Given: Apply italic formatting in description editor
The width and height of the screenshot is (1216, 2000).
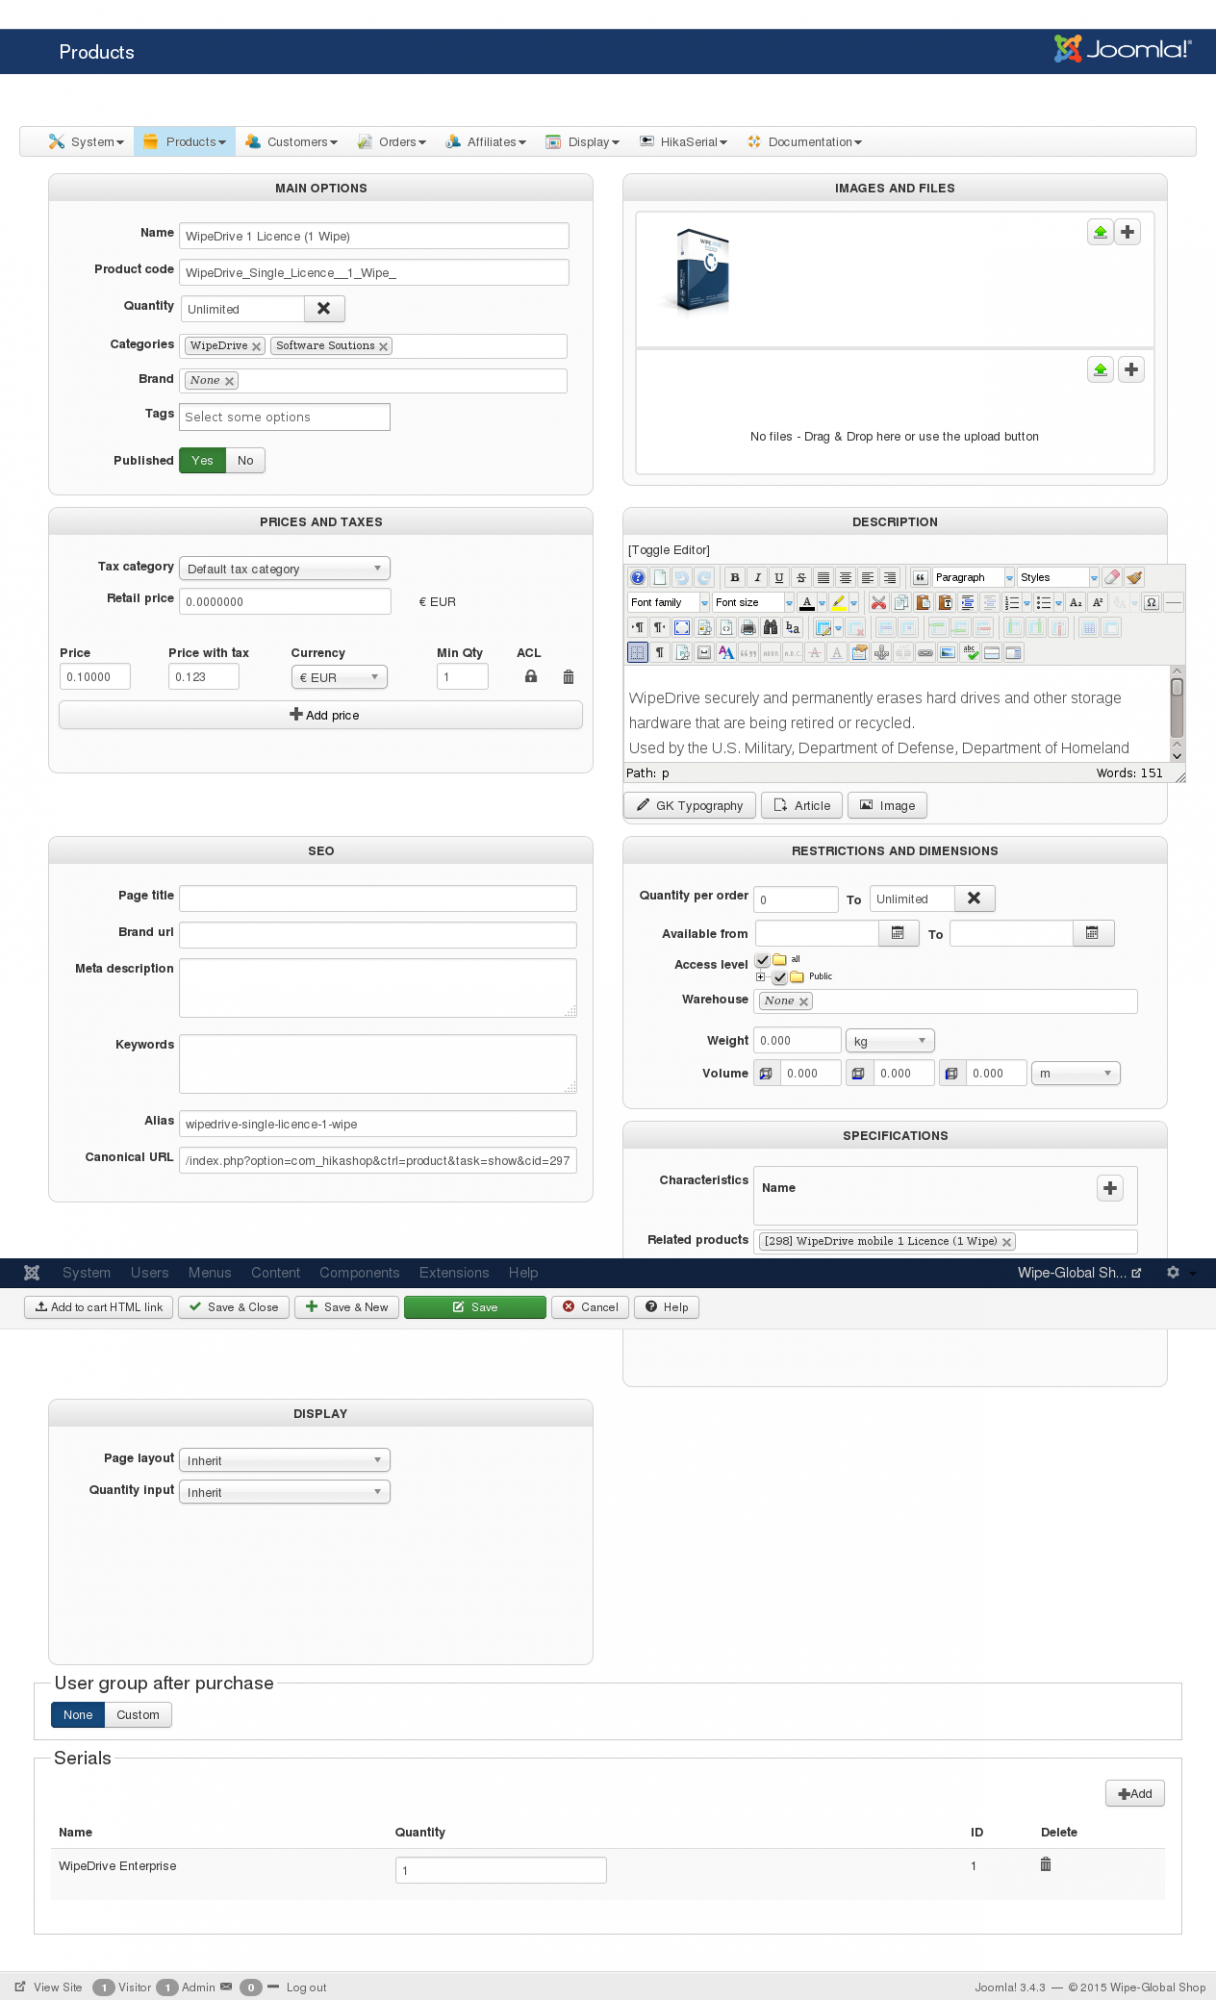Looking at the screenshot, I should click(757, 577).
